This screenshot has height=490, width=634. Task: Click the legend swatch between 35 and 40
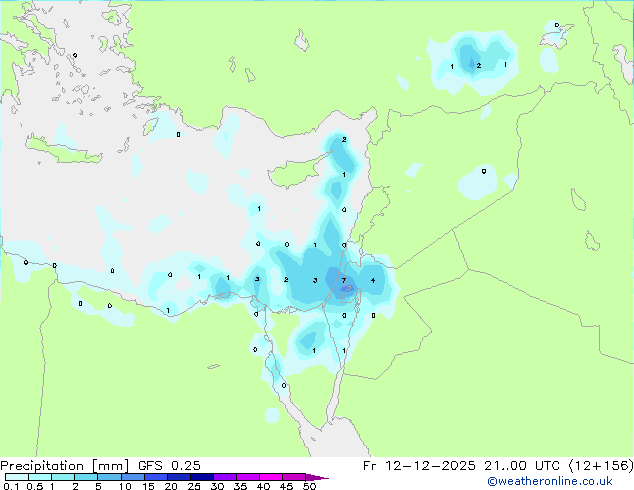click(x=248, y=477)
